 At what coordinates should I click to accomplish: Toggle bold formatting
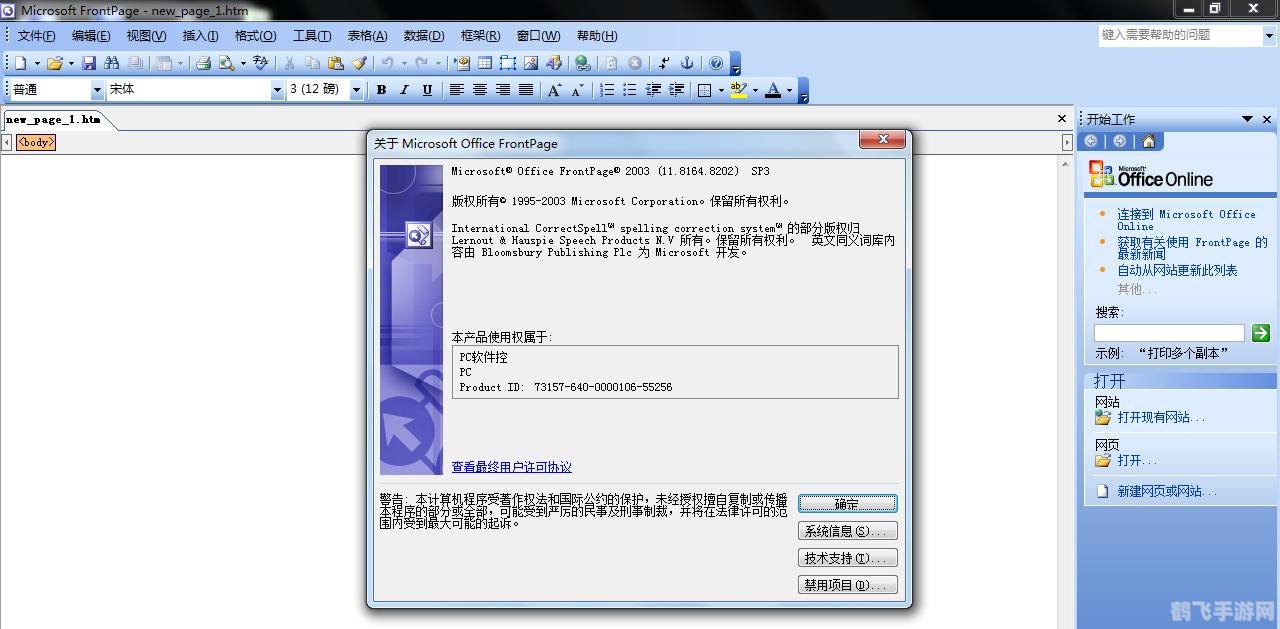coord(380,89)
